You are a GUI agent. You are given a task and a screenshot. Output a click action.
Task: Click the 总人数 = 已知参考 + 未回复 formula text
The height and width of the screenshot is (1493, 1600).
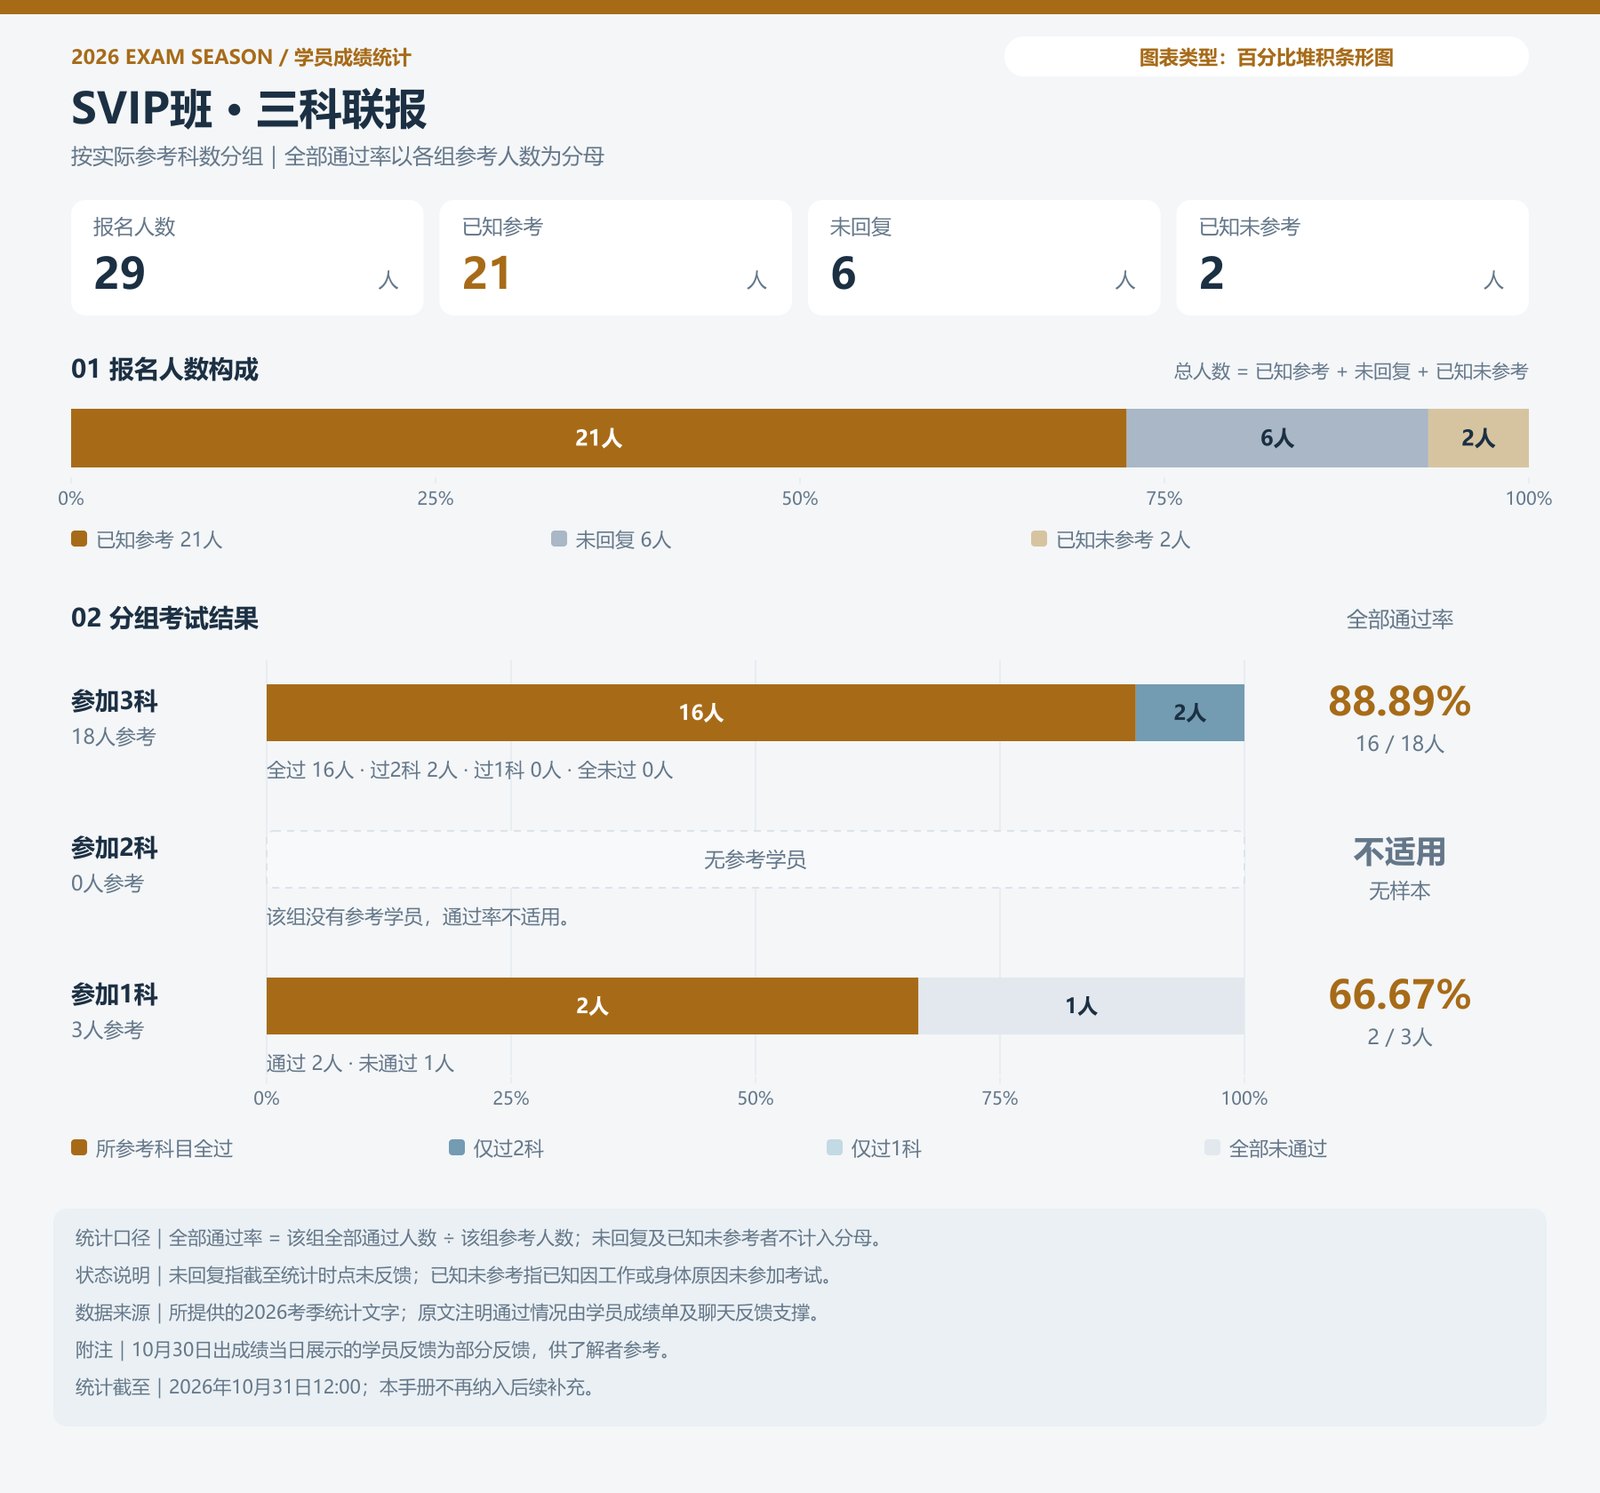click(1351, 371)
